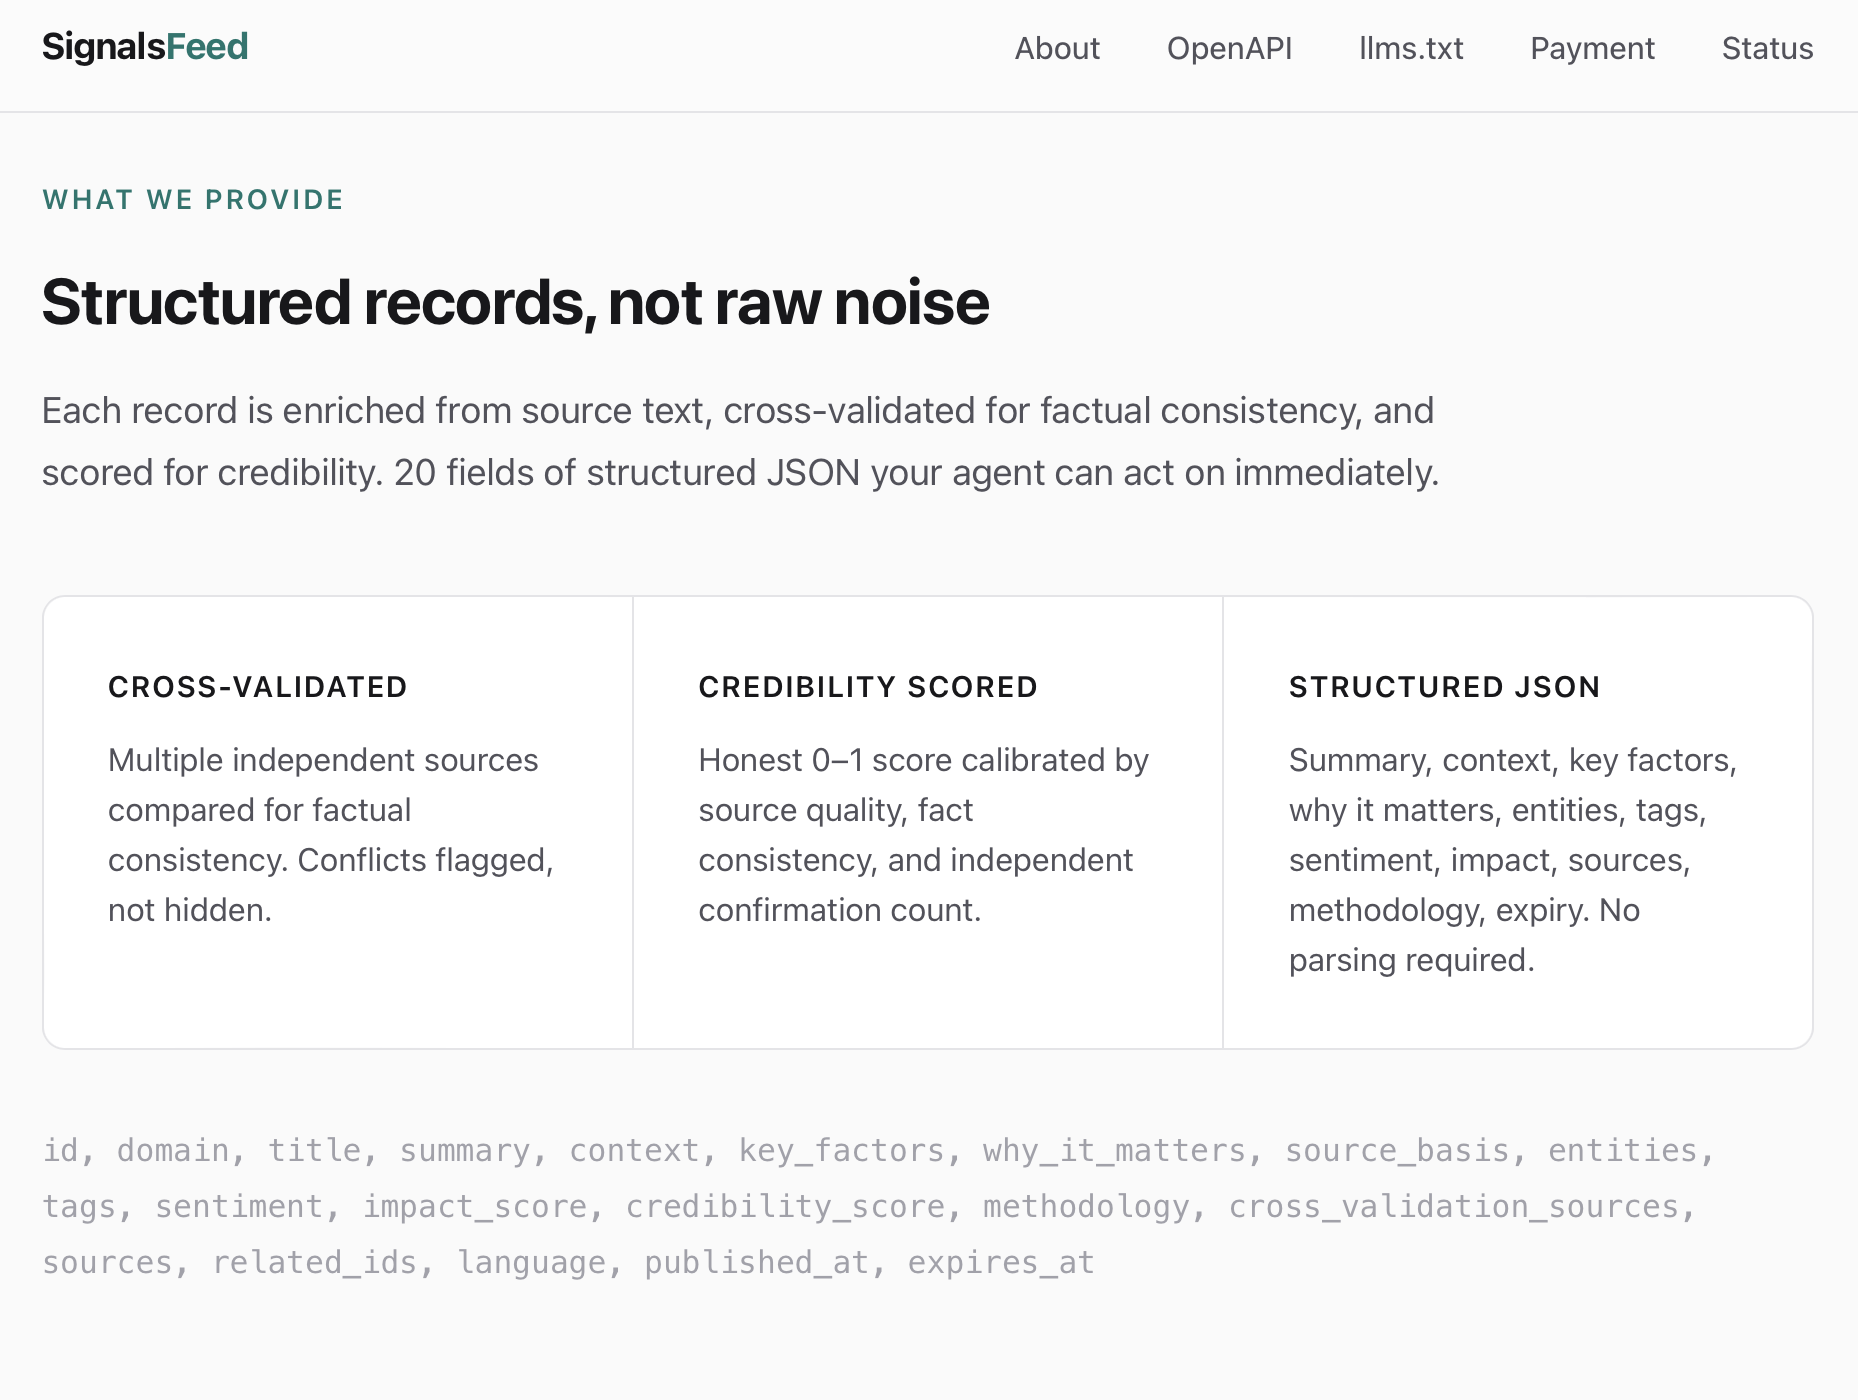Image resolution: width=1858 pixels, height=1400 pixels.
Task: Click the Structured records headline
Action: click(516, 301)
